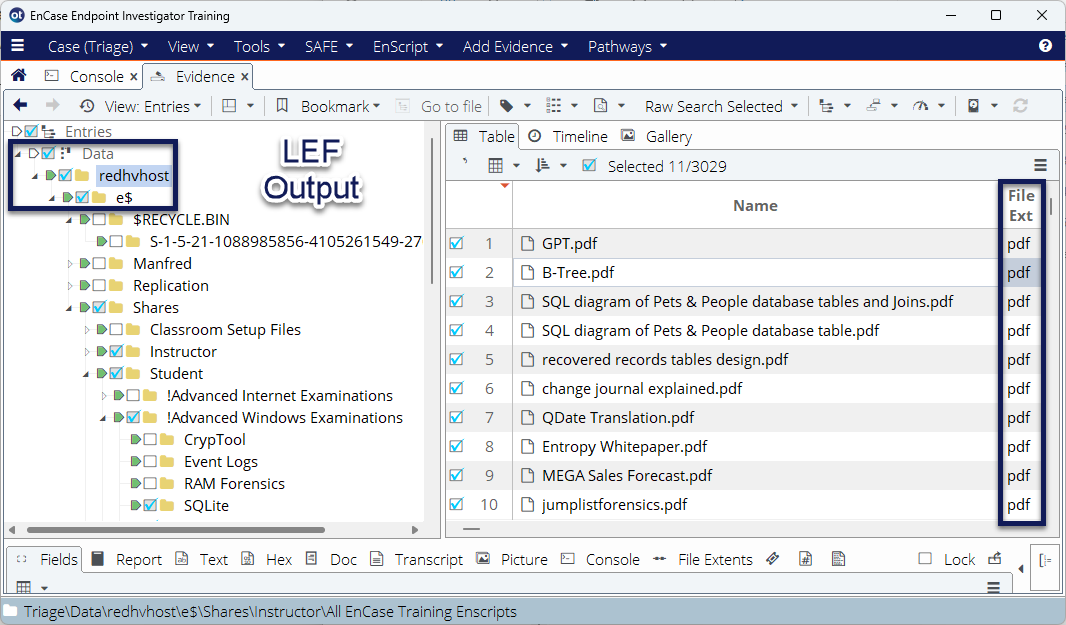The width and height of the screenshot is (1066, 625).
Task: Expand the Replication tree node
Action: point(69,286)
